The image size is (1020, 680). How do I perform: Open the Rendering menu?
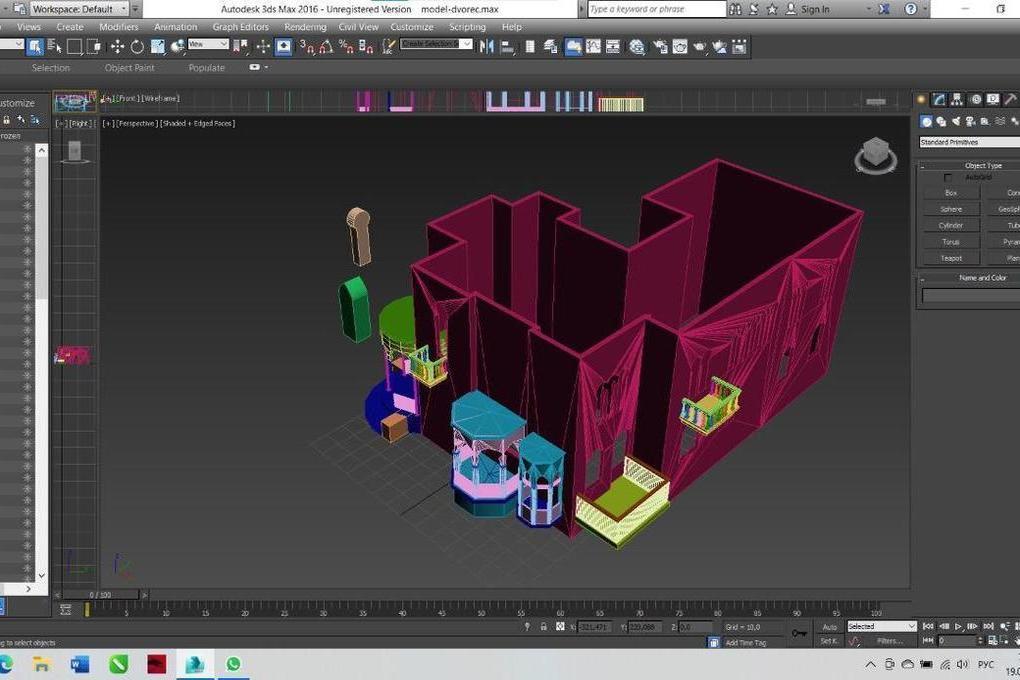pos(305,27)
